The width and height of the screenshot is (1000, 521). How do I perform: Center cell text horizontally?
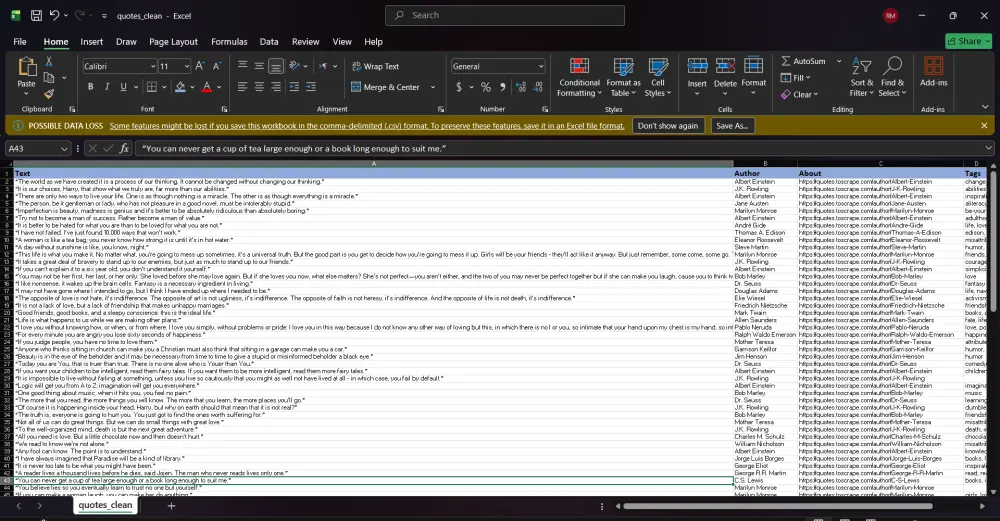(259, 87)
